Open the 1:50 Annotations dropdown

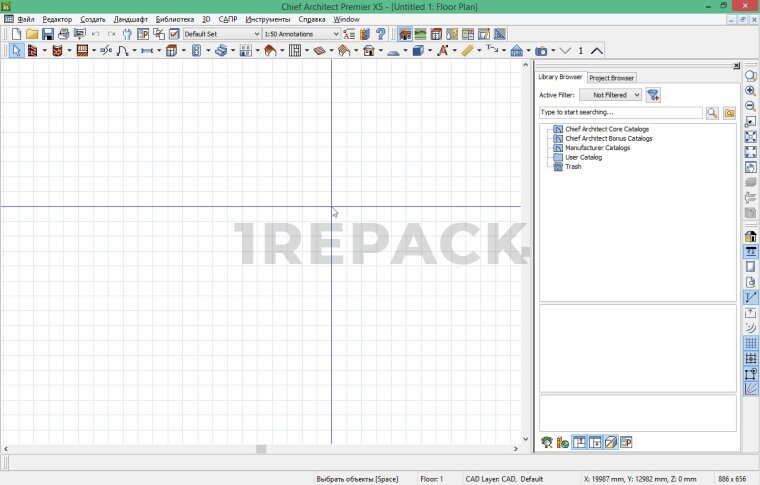301,34
